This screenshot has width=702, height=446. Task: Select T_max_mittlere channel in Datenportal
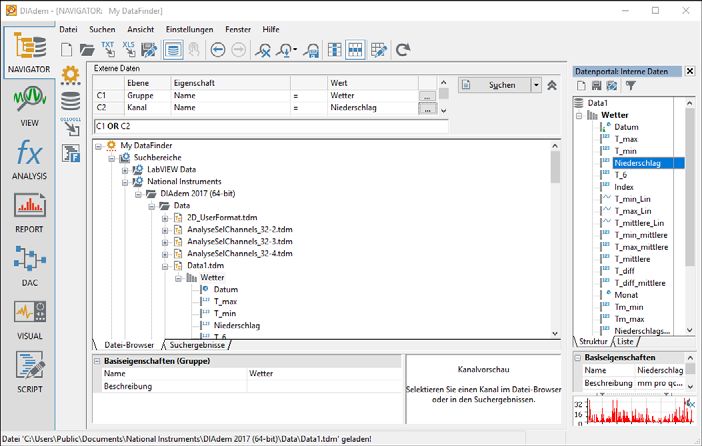point(641,247)
